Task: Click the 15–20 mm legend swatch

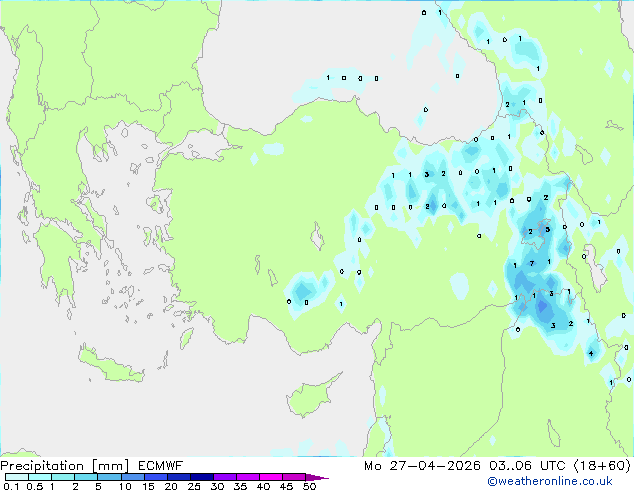Action: pos(155,477)
